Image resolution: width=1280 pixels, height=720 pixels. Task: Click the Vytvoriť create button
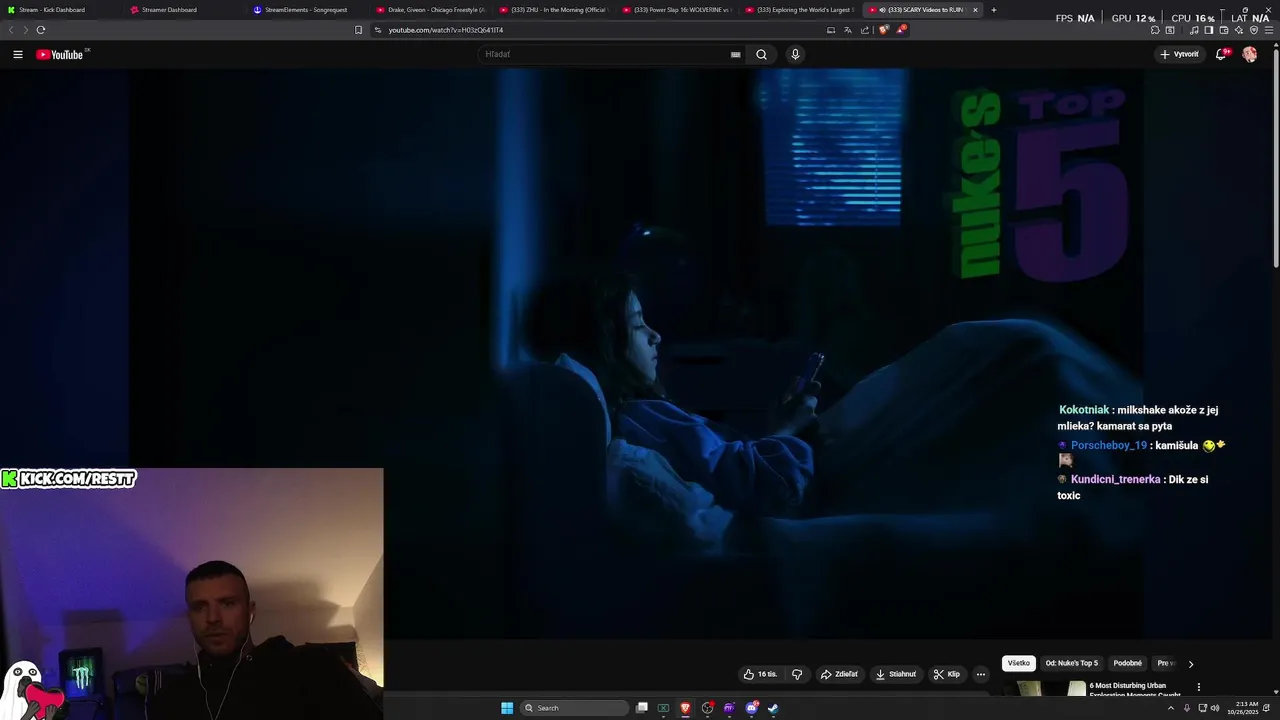coord(1179,54)
